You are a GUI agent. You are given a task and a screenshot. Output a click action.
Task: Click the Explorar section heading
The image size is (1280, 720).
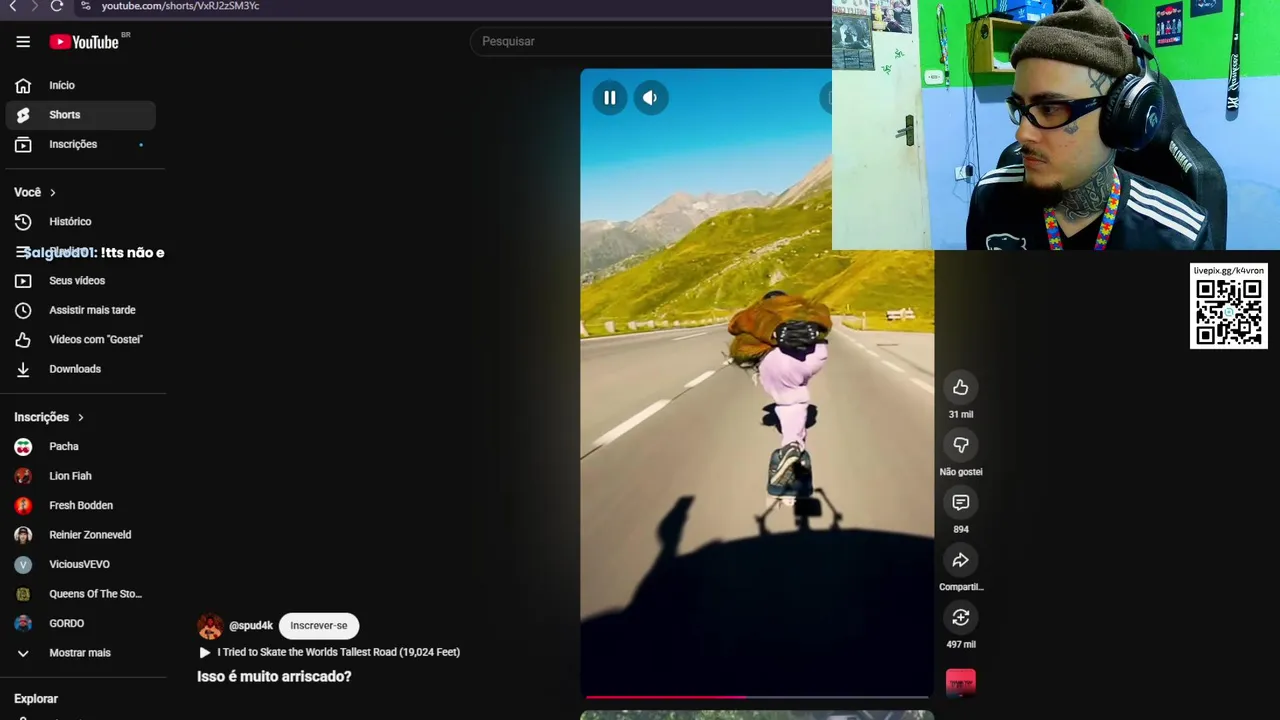click(36, 699)
